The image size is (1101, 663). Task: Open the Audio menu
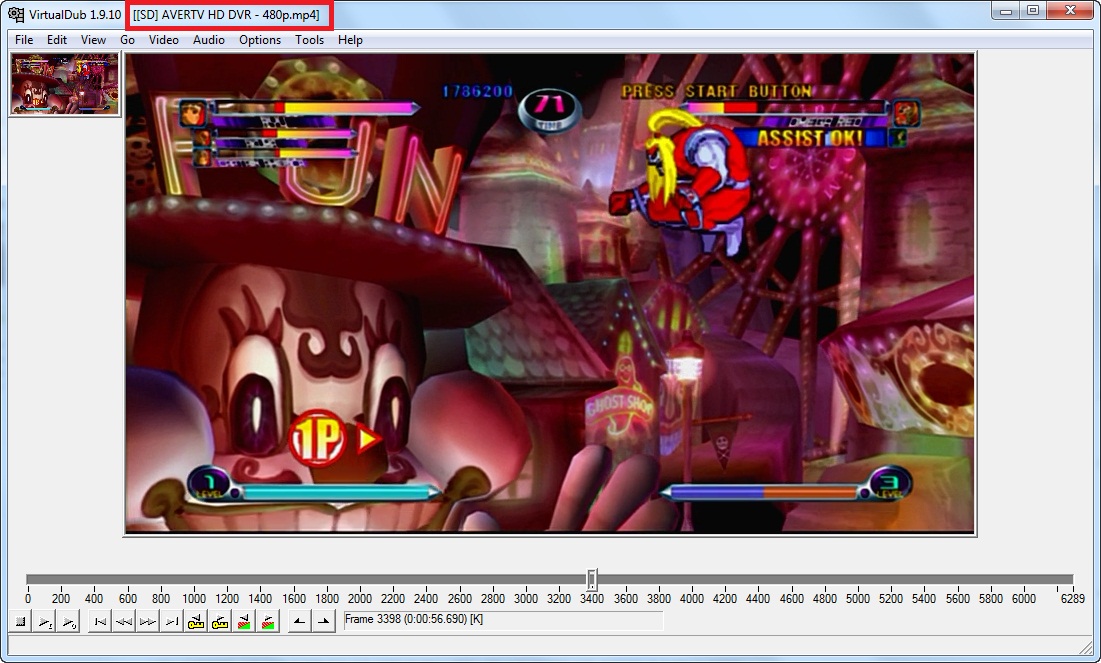[x=209, y=40]
